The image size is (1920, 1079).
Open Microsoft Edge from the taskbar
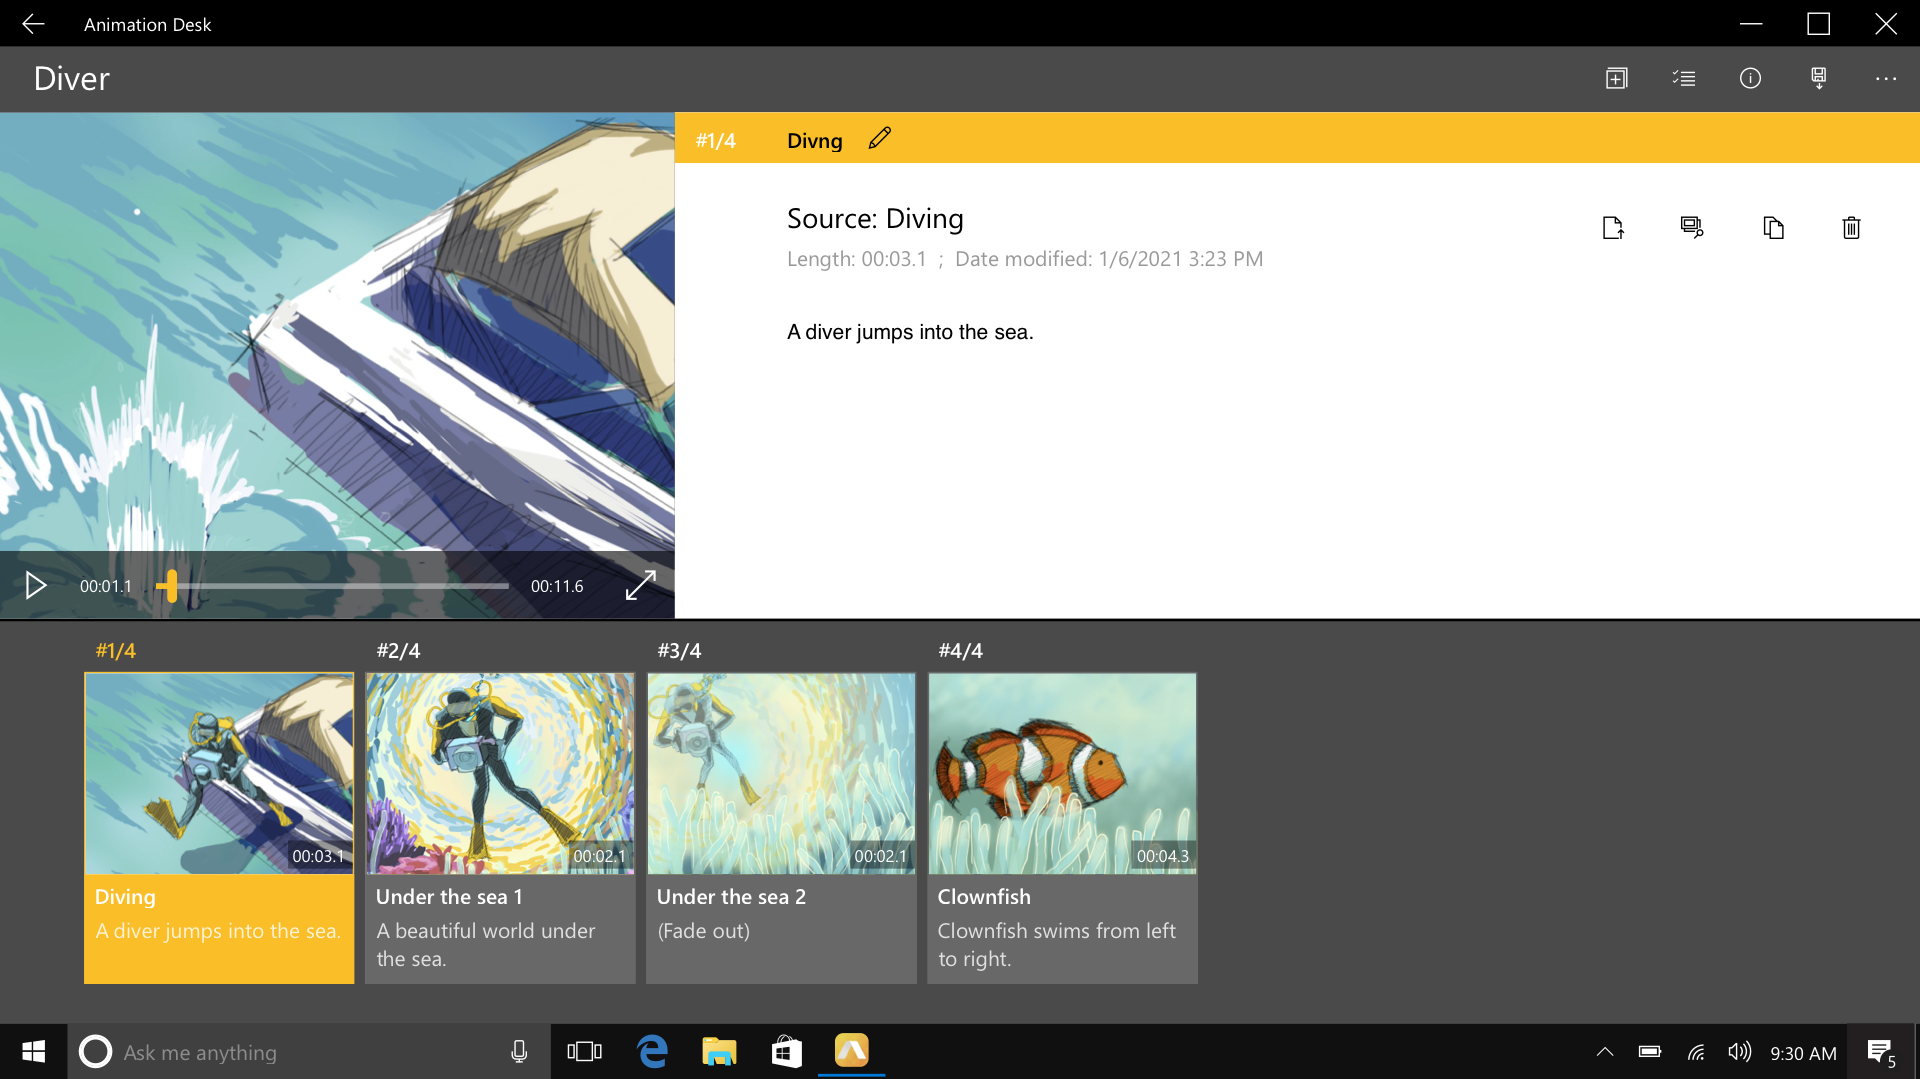click(653, 1051)
